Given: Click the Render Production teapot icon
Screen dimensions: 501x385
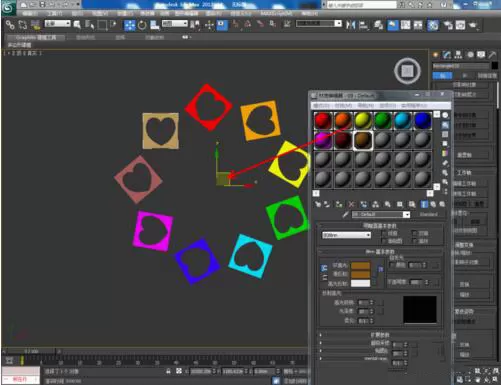Looking at the screenshot, I should 473,25.
